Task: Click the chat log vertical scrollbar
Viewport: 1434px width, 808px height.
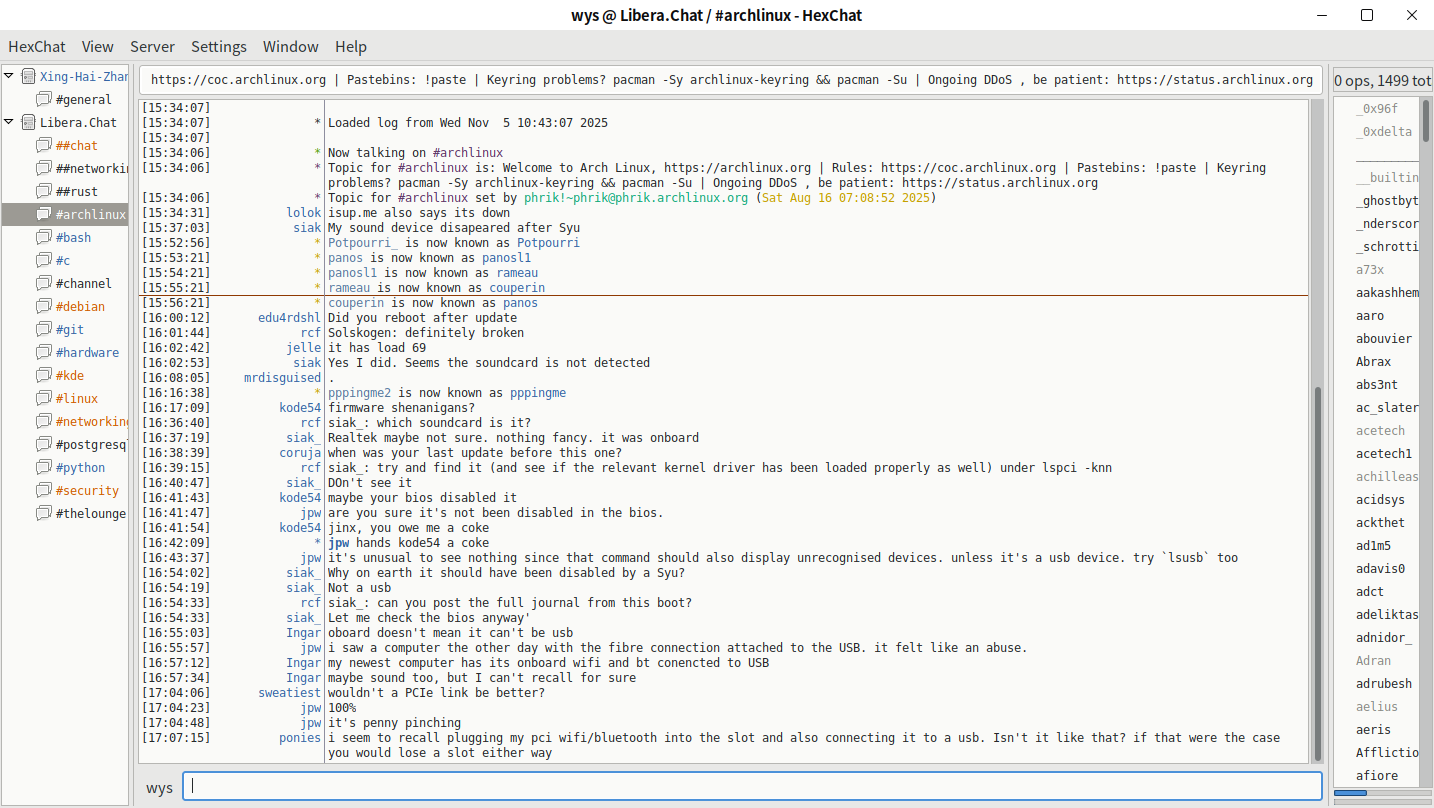Action: click(1317, 570)
